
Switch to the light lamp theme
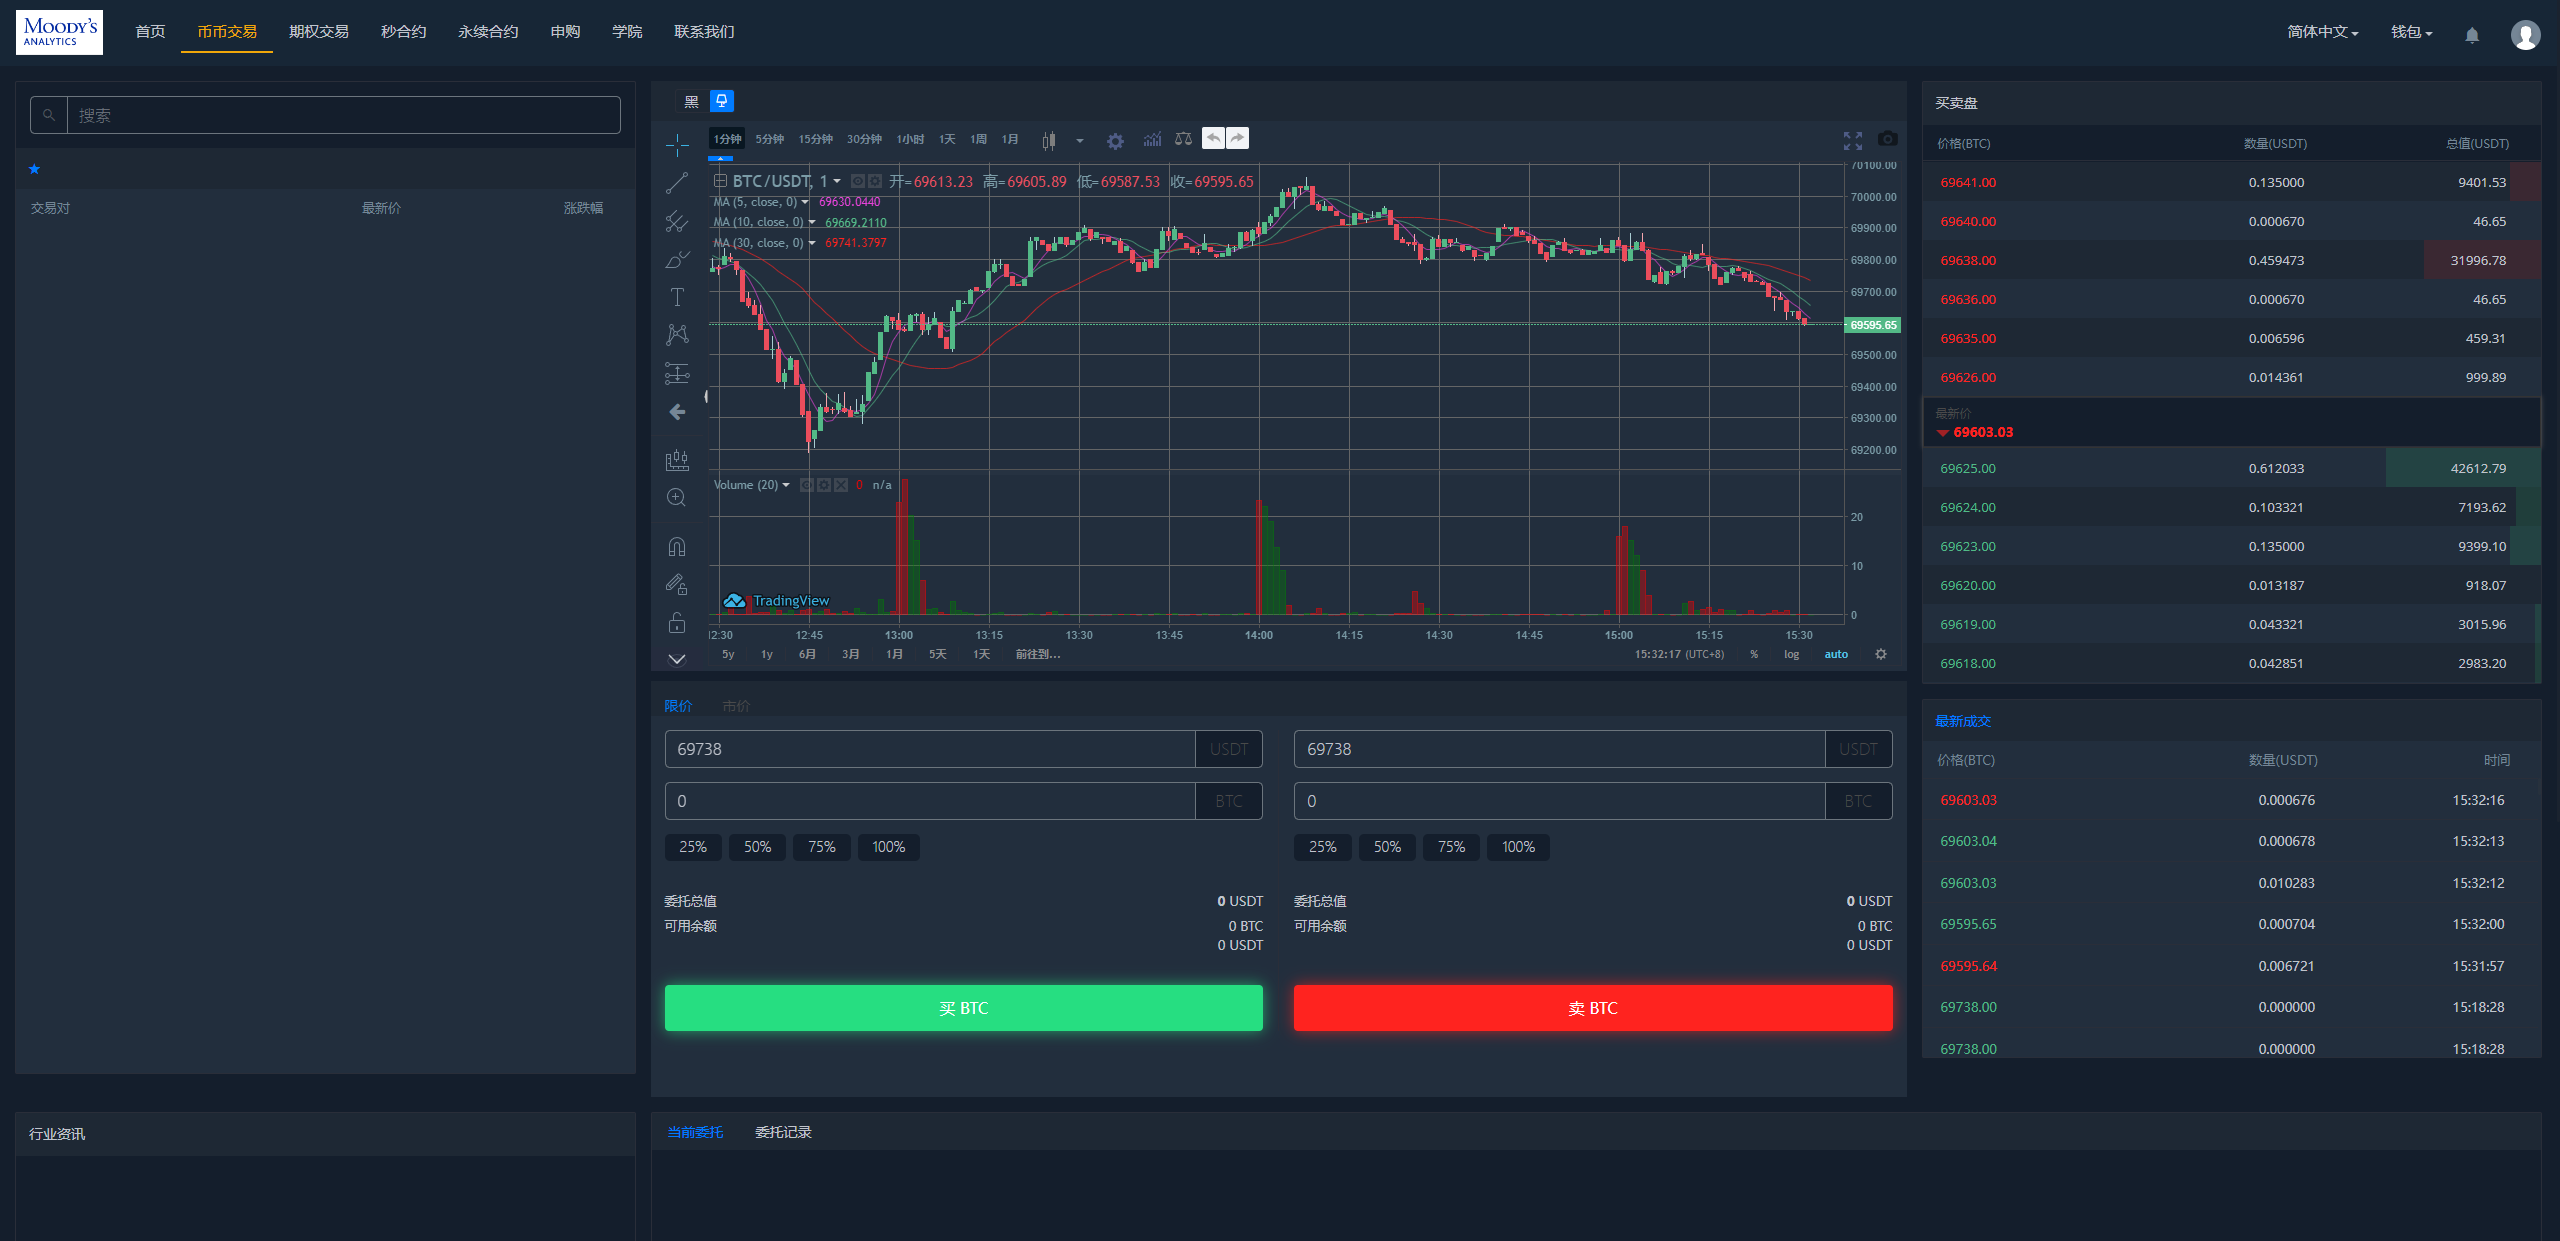[722, 101]
